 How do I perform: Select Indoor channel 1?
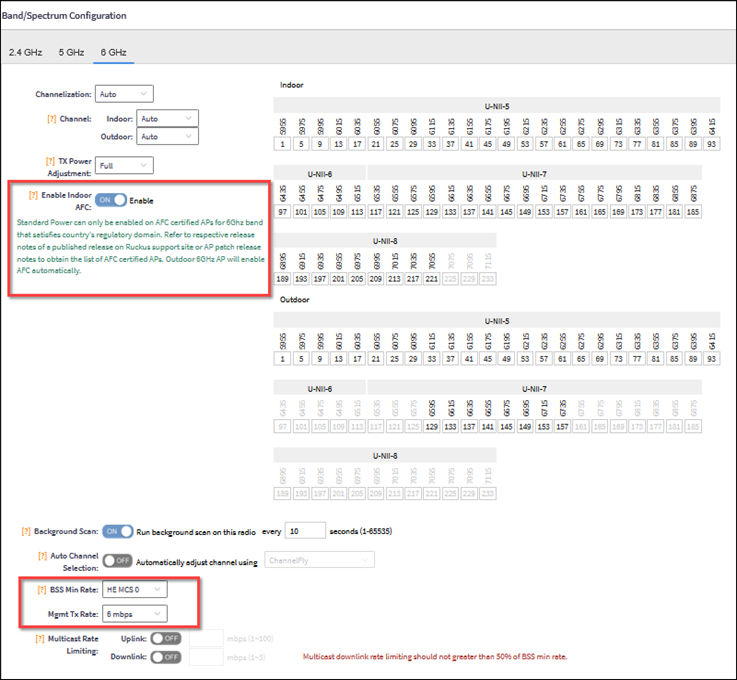click(x=282, y=144)
